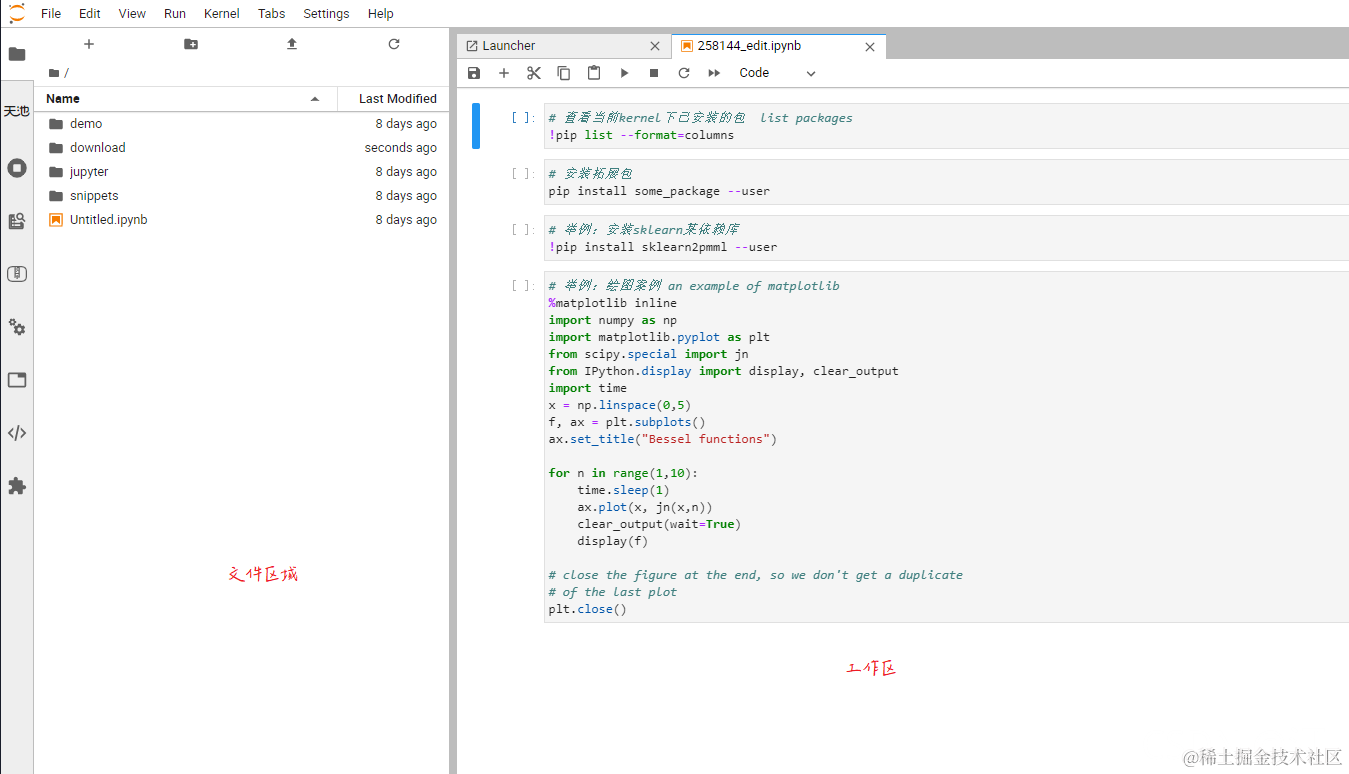Refresh the file list

[x=394, y=44]
